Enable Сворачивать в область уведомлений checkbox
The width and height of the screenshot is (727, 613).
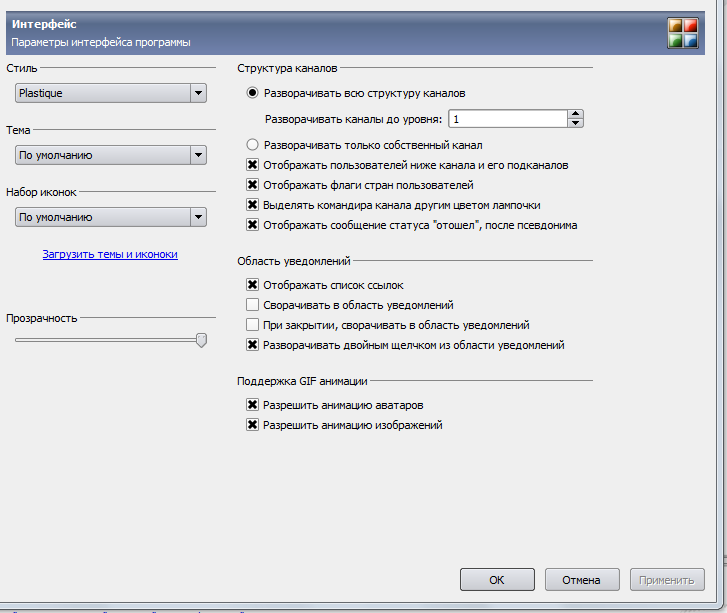coord(253,305)
